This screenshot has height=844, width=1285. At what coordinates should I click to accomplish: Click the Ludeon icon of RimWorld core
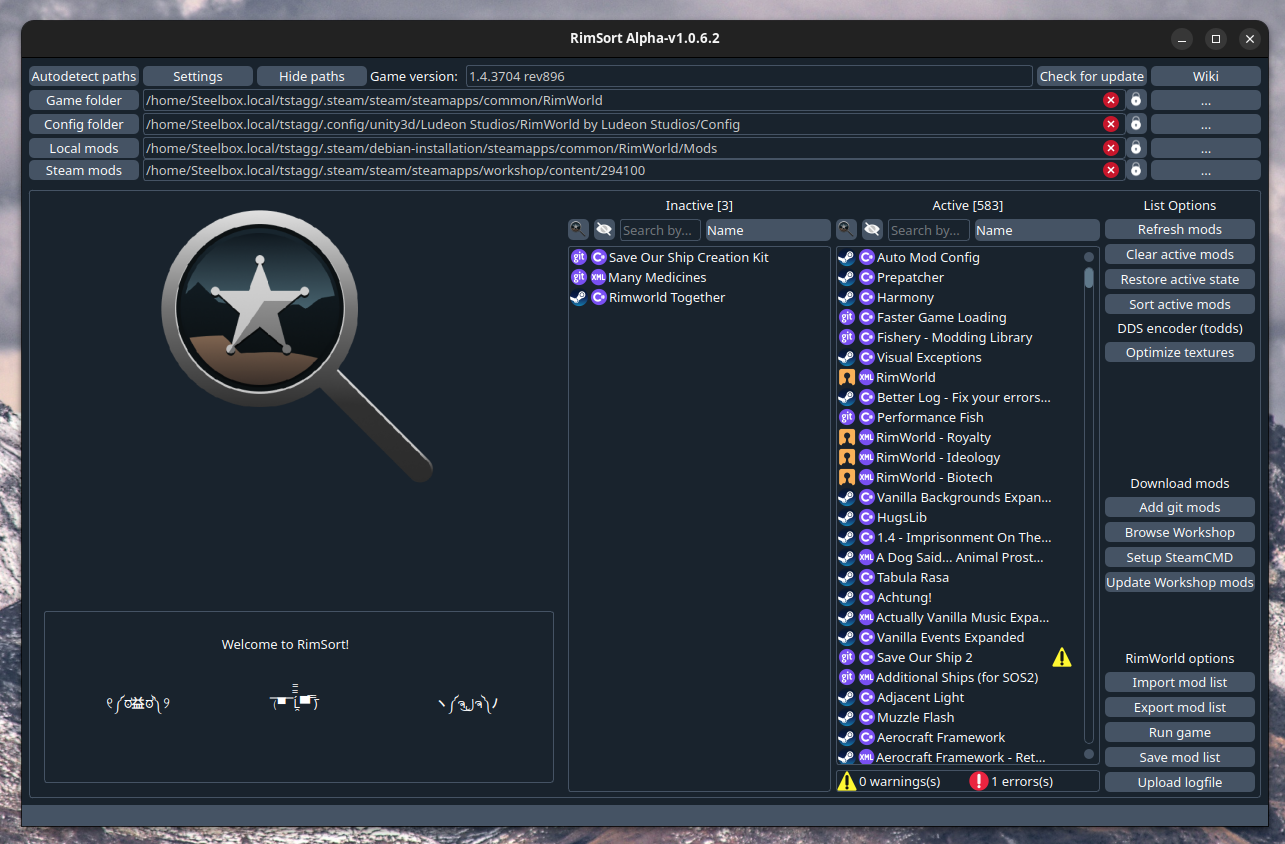click(847, 377)
